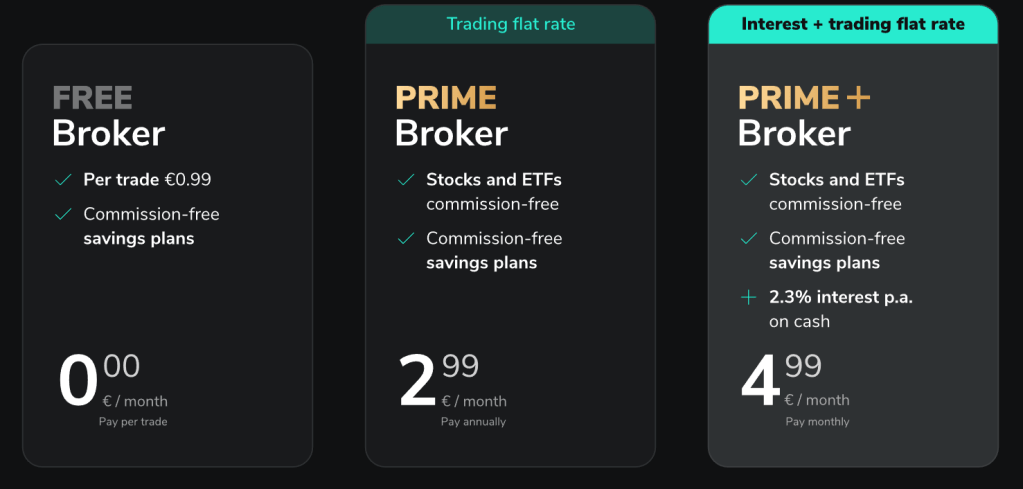Choose the FREE Broker plan heading
Viewport: 1023px width, 489px height.
tap(108, 116)
